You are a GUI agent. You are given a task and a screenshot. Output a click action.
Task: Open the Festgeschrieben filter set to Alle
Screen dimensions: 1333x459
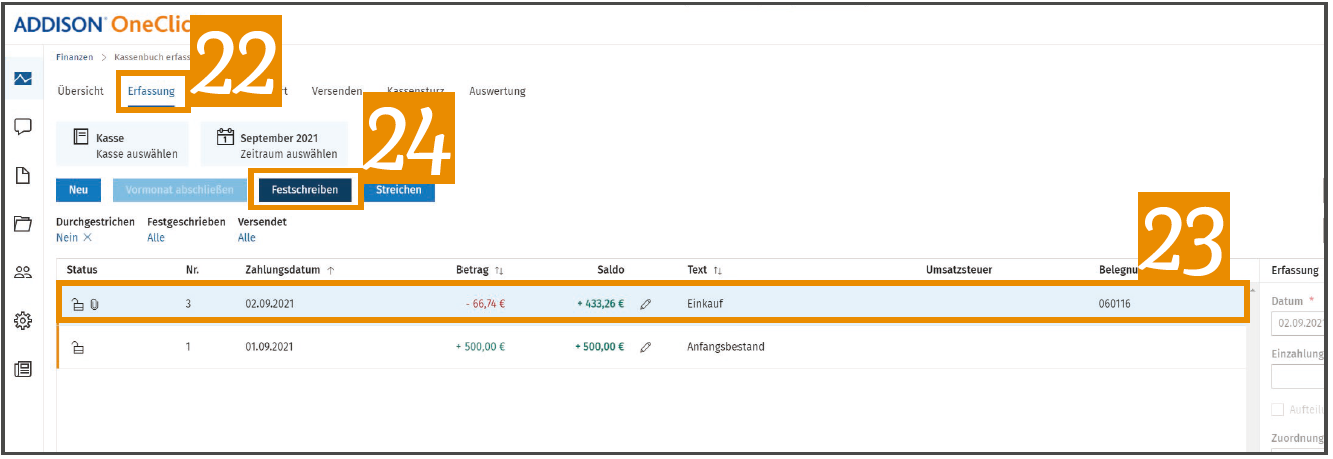(156, 238)
